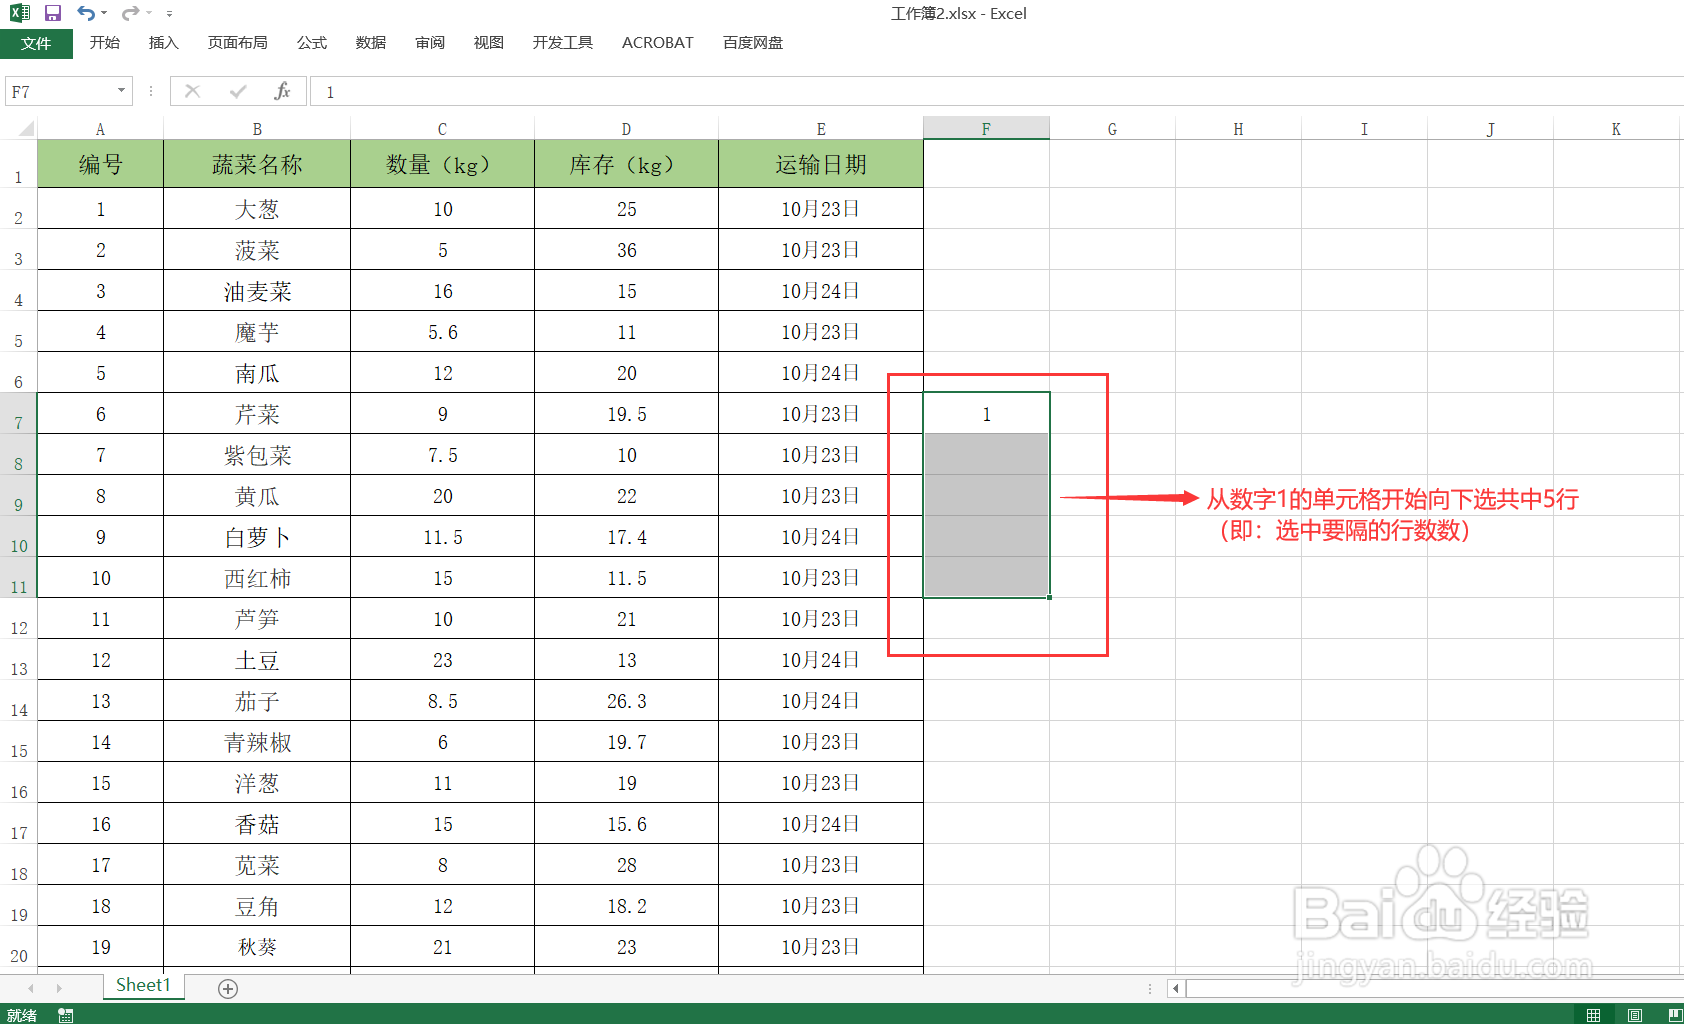Click cell containing 17.4
1684x1024 pixels.
pyautogui.click(x=627, y=537)
